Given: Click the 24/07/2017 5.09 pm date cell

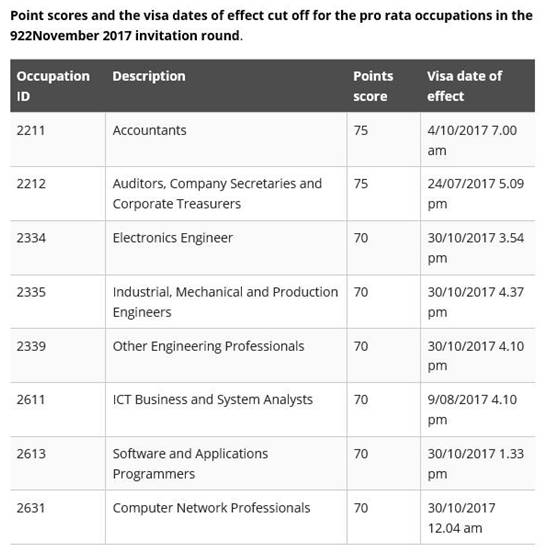Looking at the screenshot, I should point(476,194).
